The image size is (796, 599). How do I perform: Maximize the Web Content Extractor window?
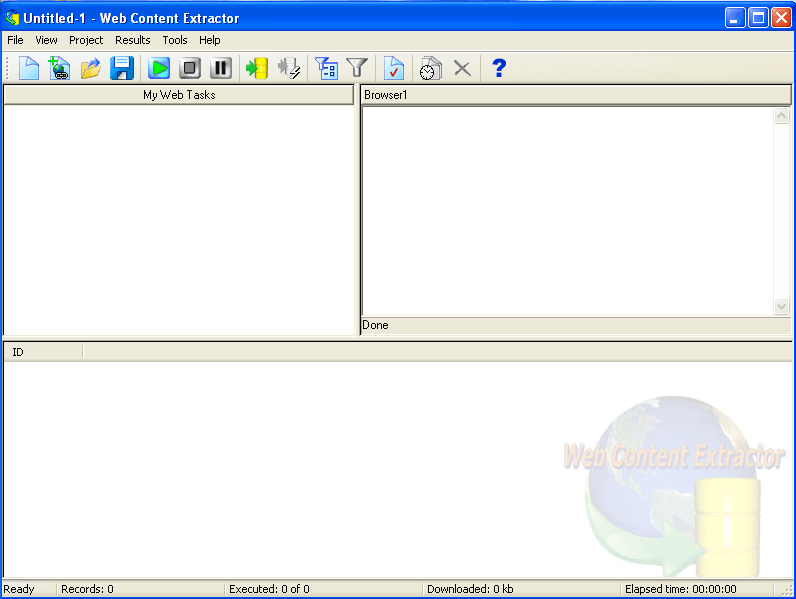(758, 18)
